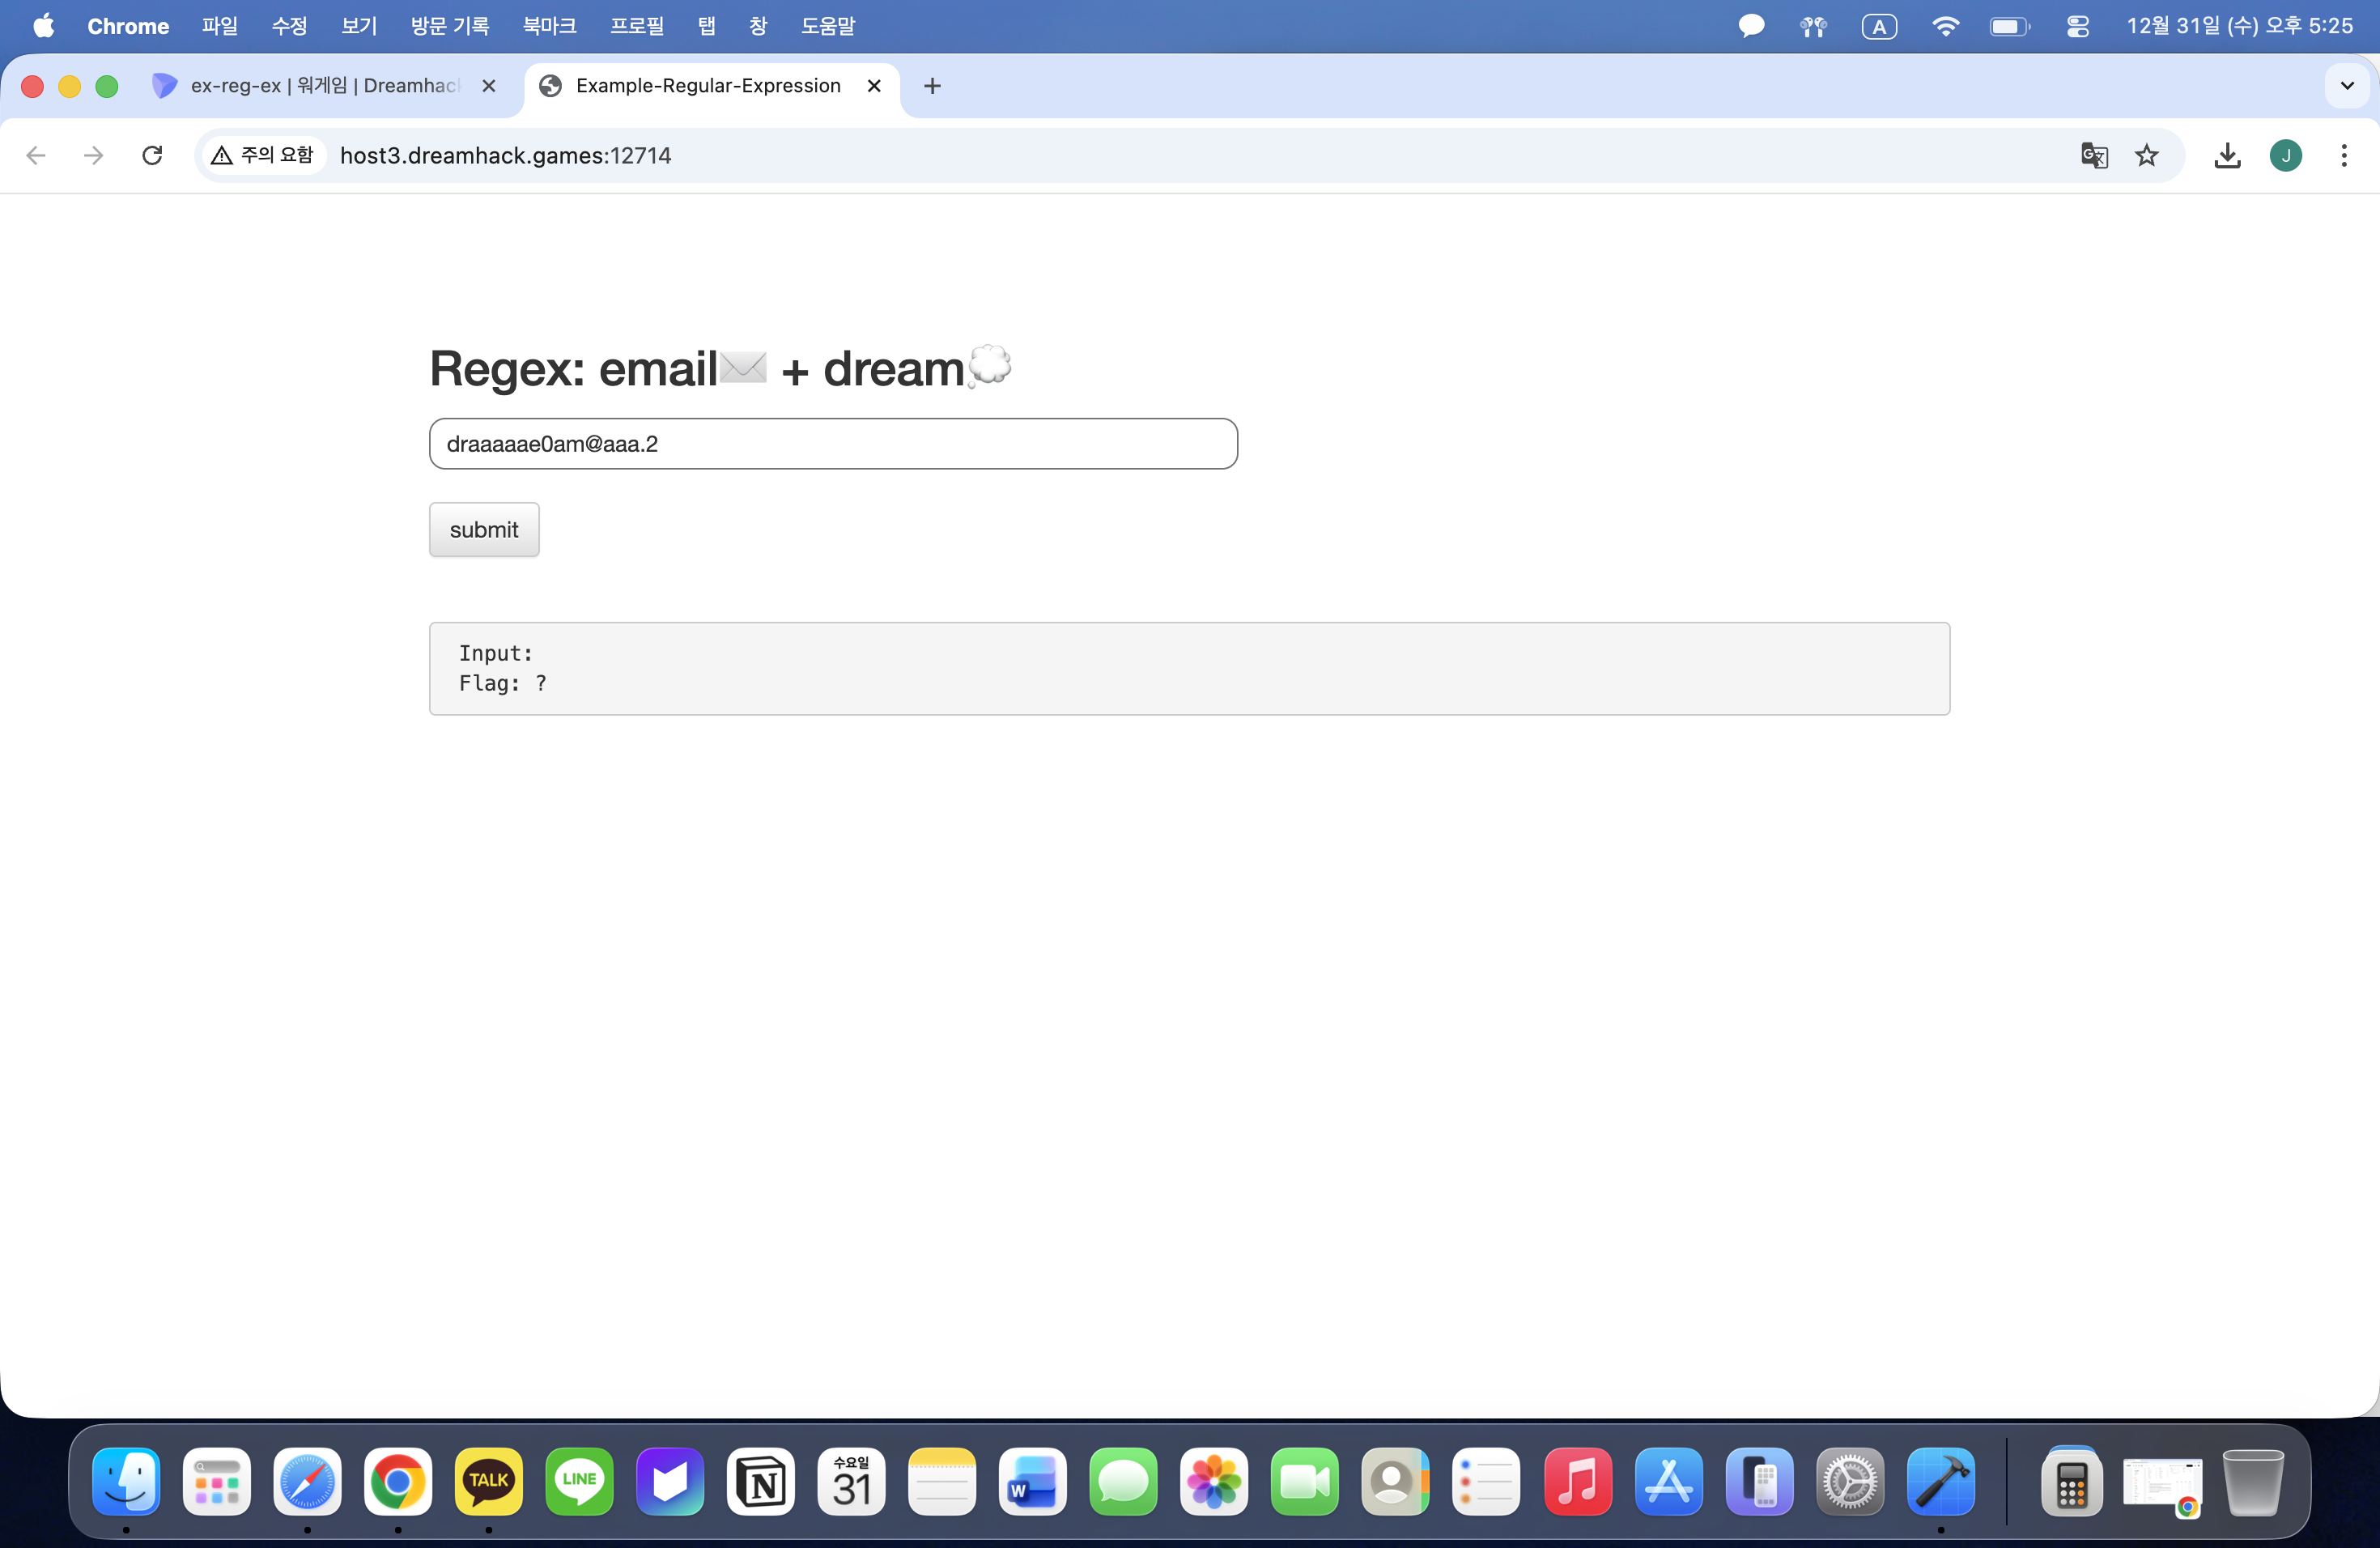The height and width of the screenshot is (1548, 2380).
Task: Open the Wi-Fi status menu
Action: click(x=1944, y=26)
